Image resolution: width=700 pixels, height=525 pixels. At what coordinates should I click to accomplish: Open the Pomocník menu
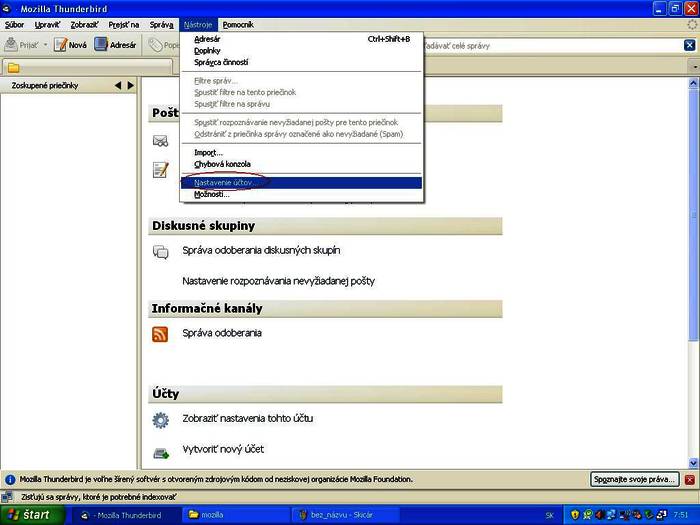pyautogui.click(x=238, y=25)
